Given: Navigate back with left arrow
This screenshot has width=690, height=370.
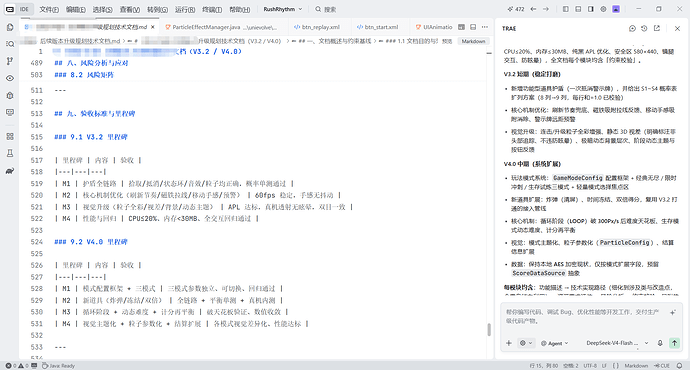Looking at the screenshot, I should (533, 9).
